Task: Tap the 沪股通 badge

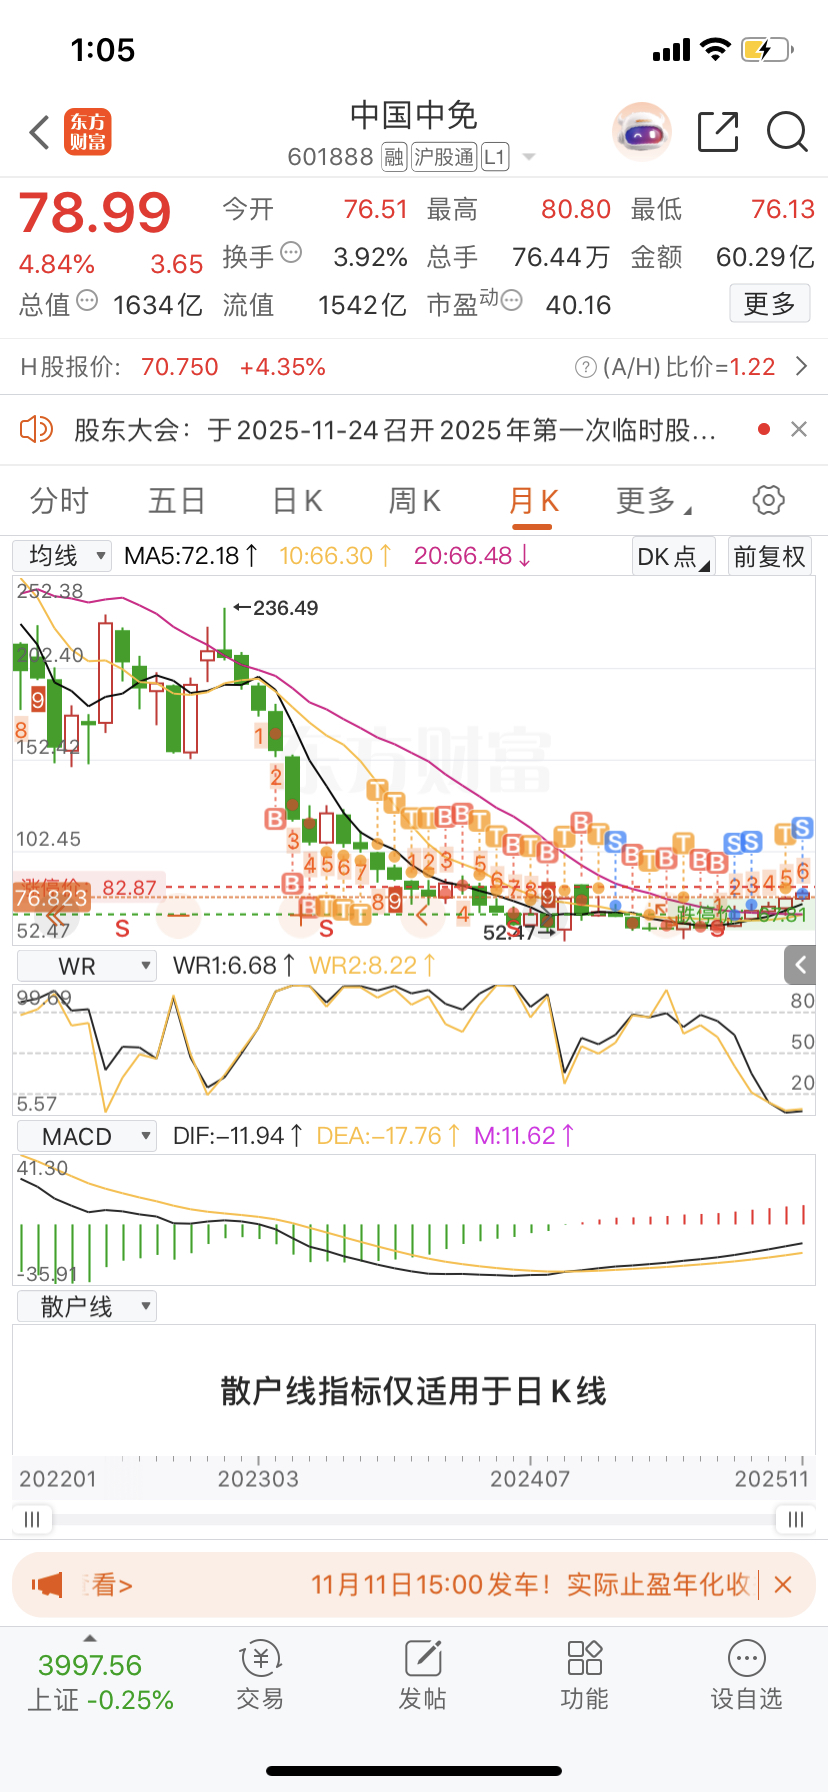Action: click(x=444, y=157)
